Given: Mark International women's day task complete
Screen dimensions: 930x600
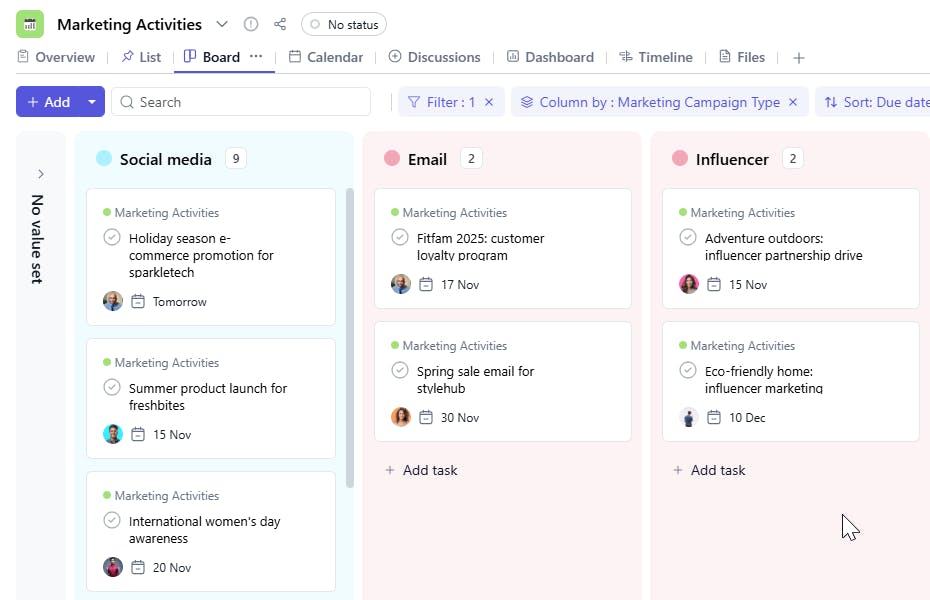Looking at the screenshot, I should point(112,520).
